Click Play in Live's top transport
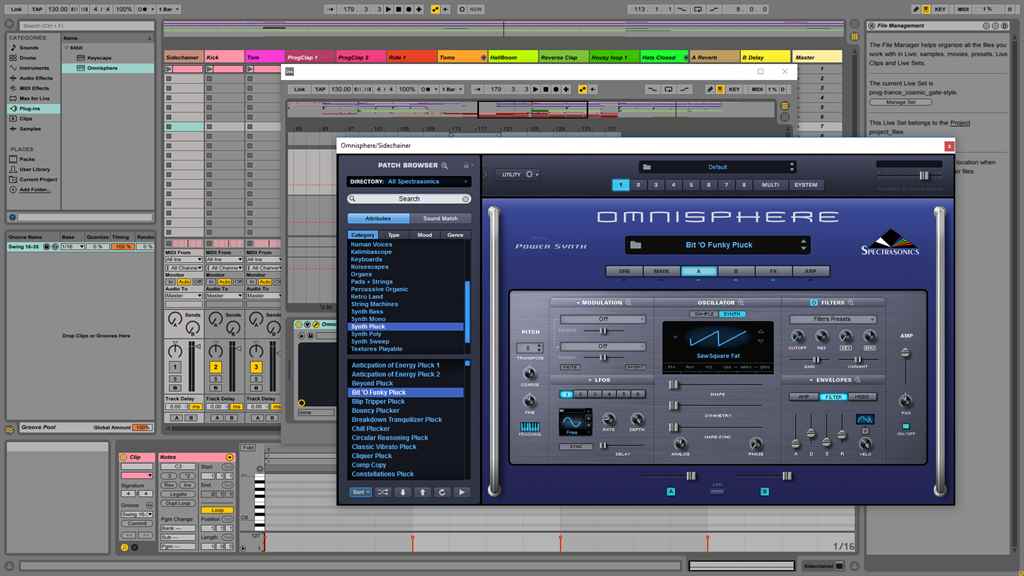Screen dimensions: 1024x576 pos(389,9)
